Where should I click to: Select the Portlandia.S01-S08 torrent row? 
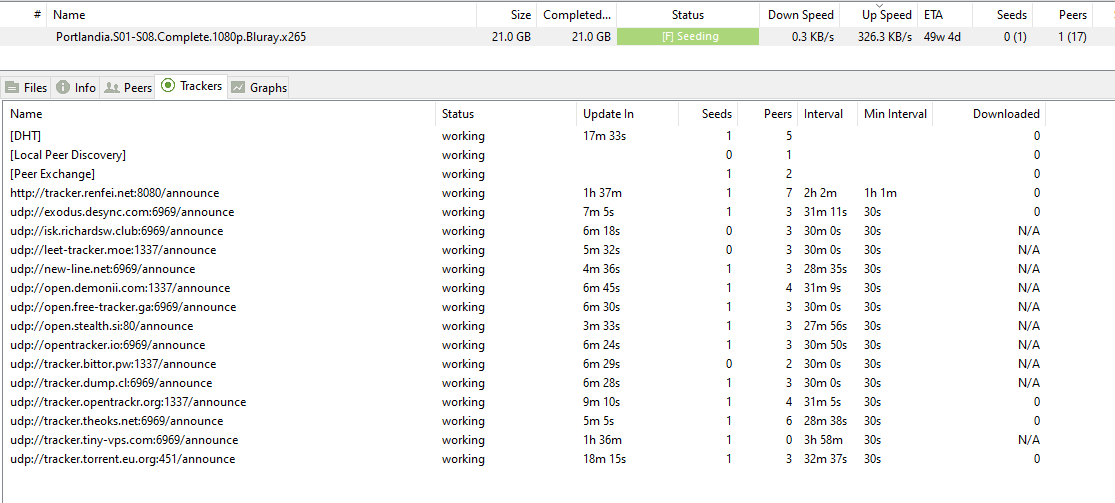[x=558, y=37]
